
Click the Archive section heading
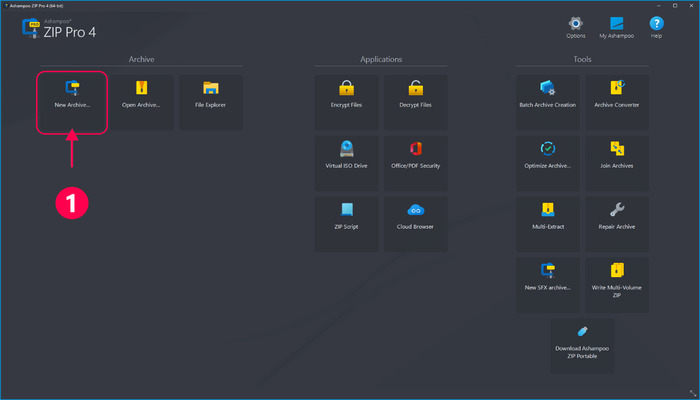coord(142,59)
